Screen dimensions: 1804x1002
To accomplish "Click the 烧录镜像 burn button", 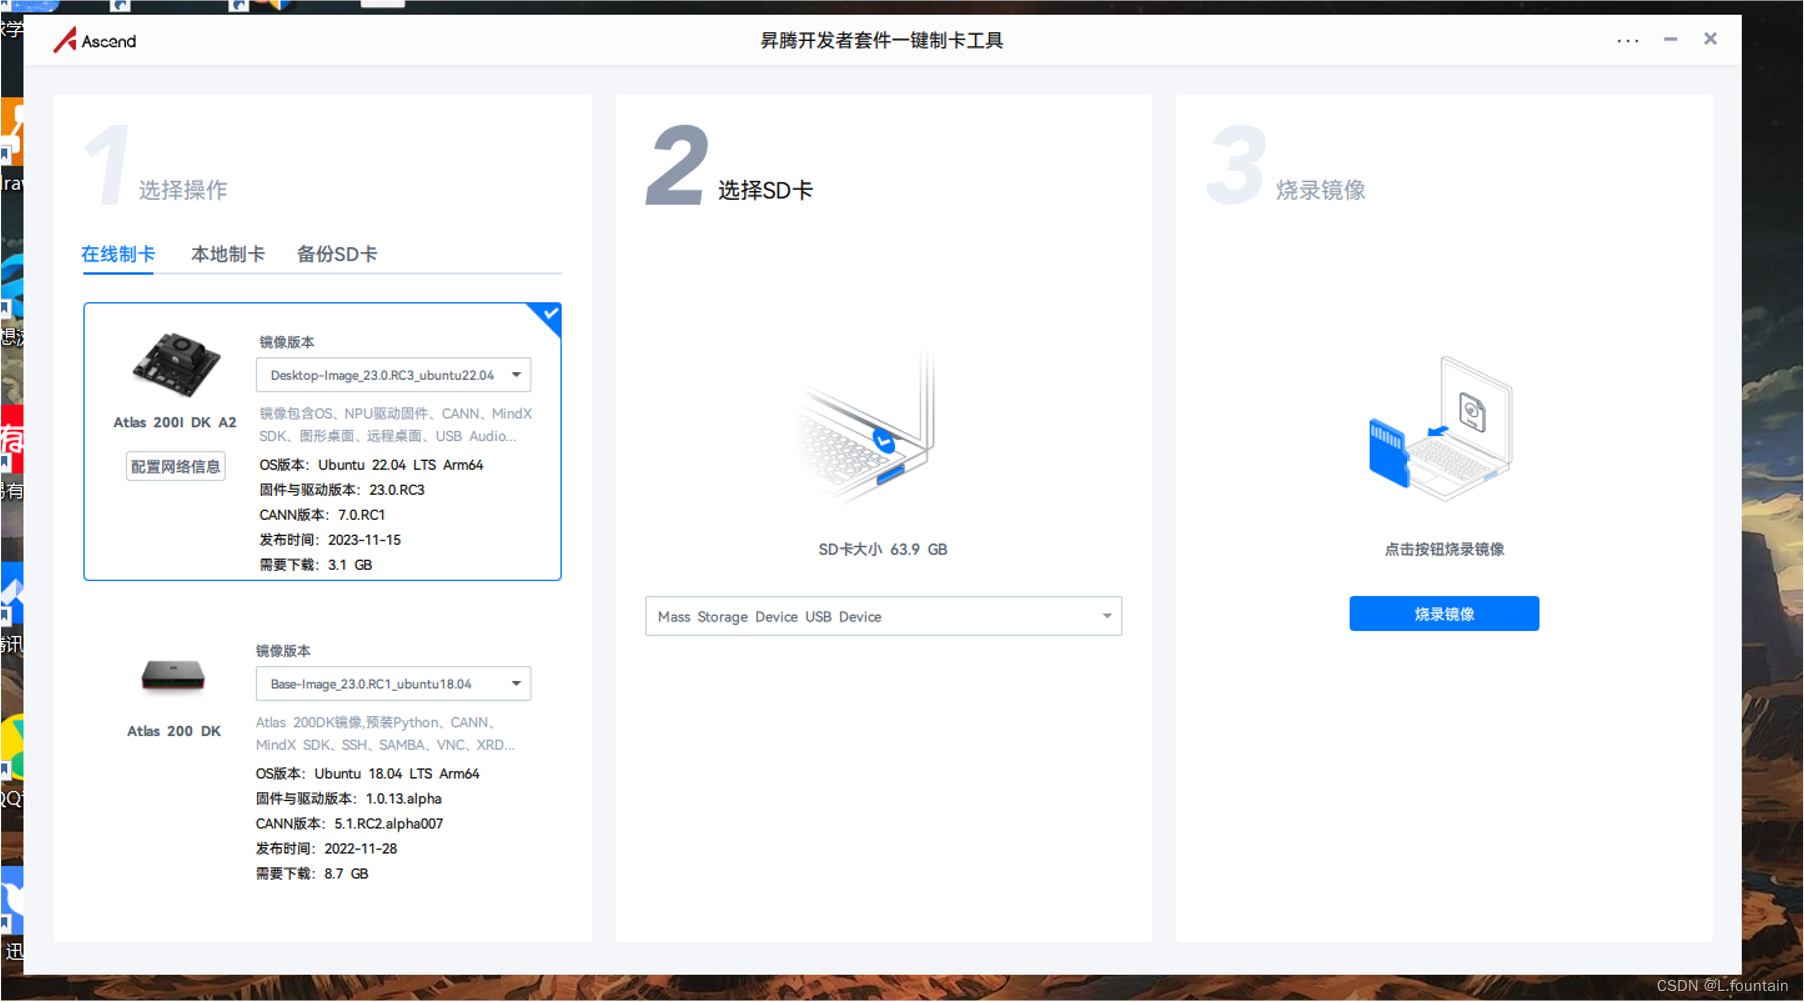I will 1444,614.
